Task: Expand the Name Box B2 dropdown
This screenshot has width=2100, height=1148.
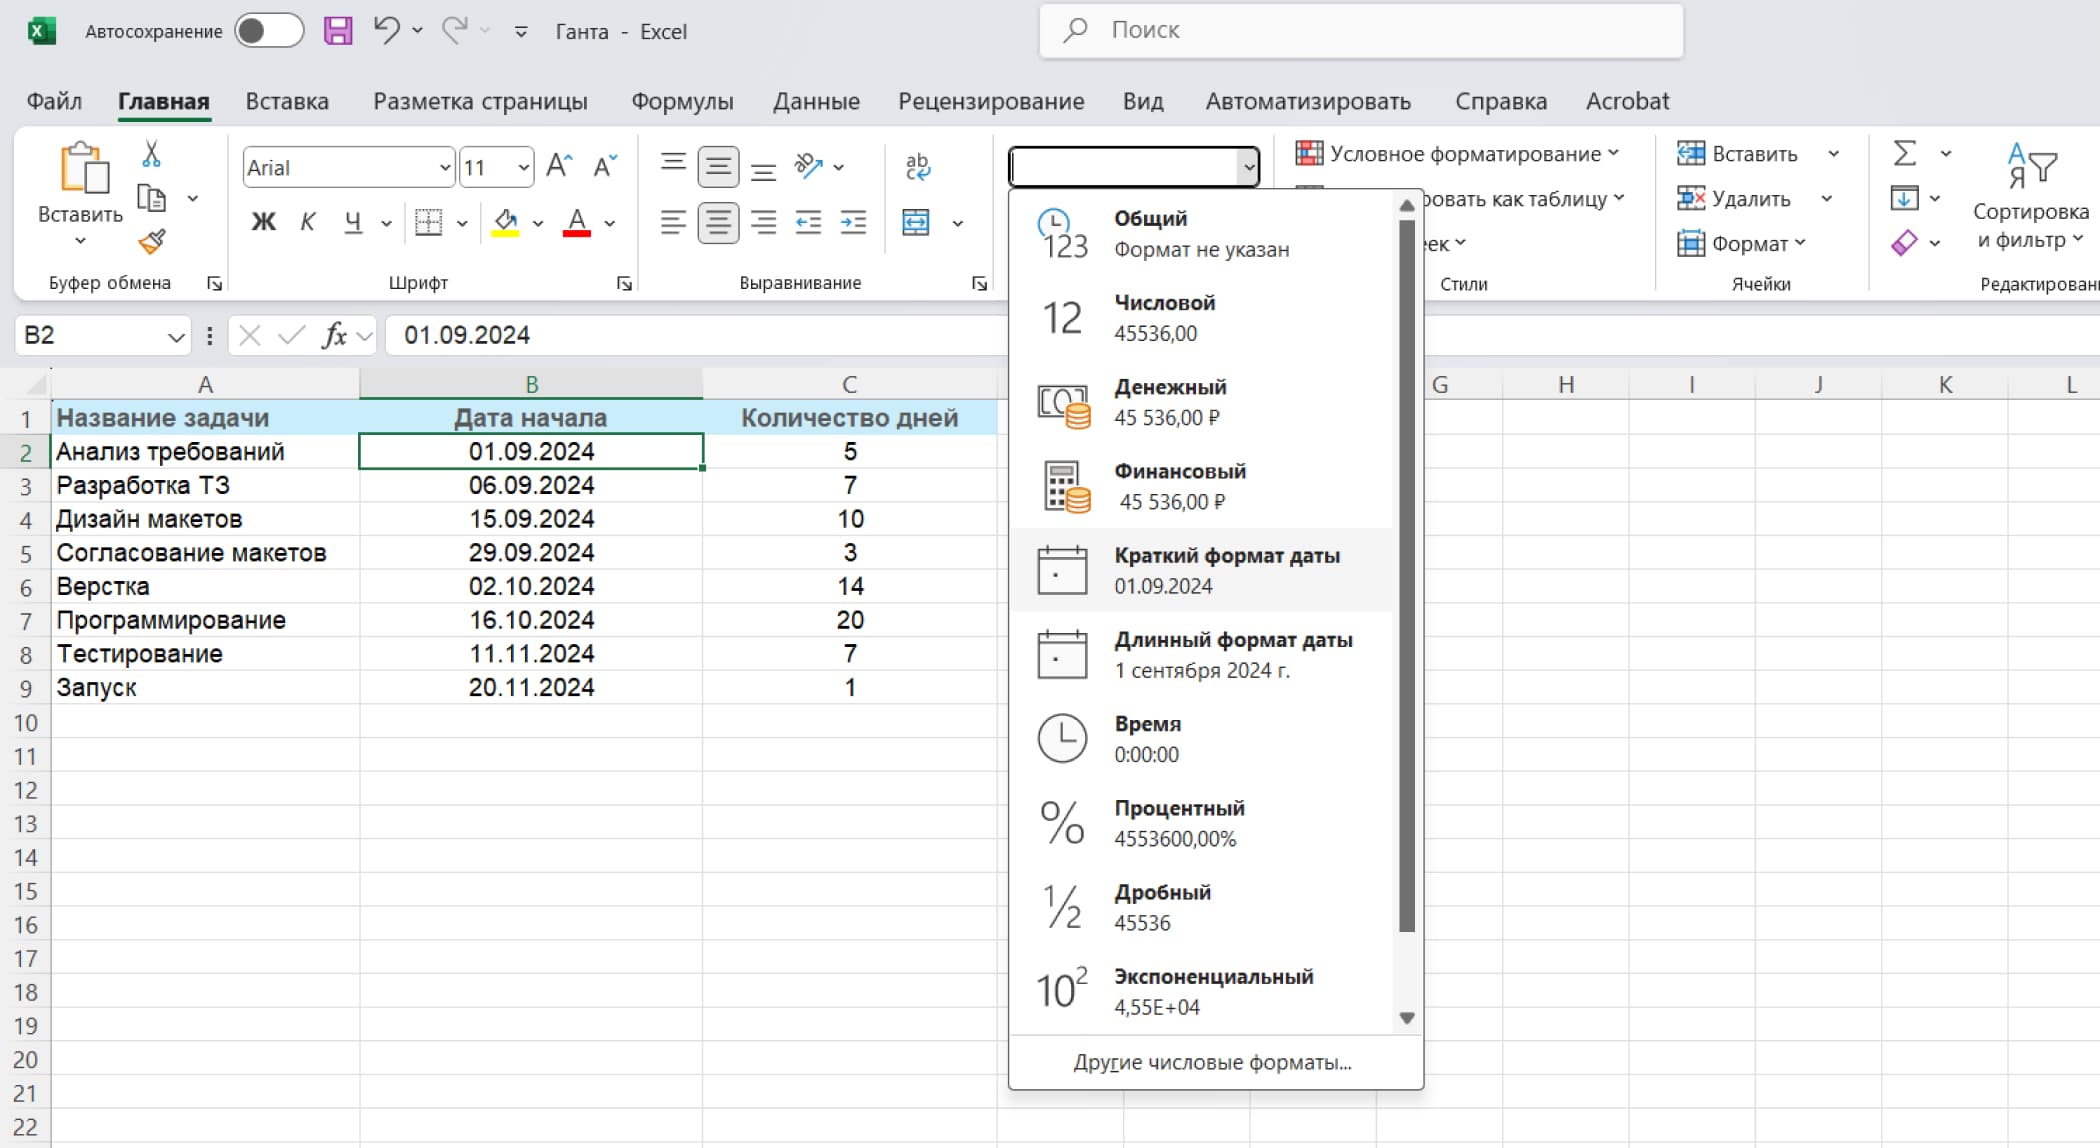Action: (x=176, y=336)
